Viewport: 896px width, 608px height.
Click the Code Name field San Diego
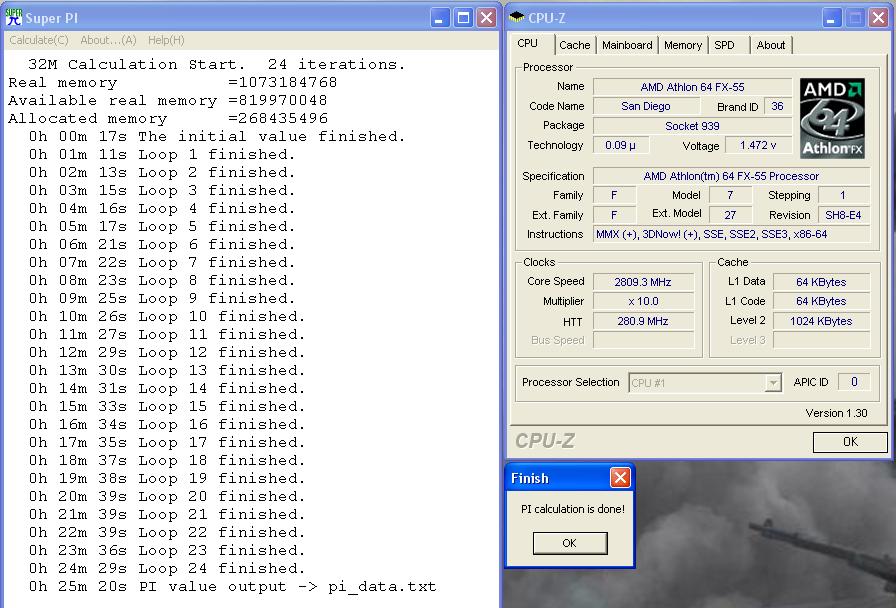(646, 106)
